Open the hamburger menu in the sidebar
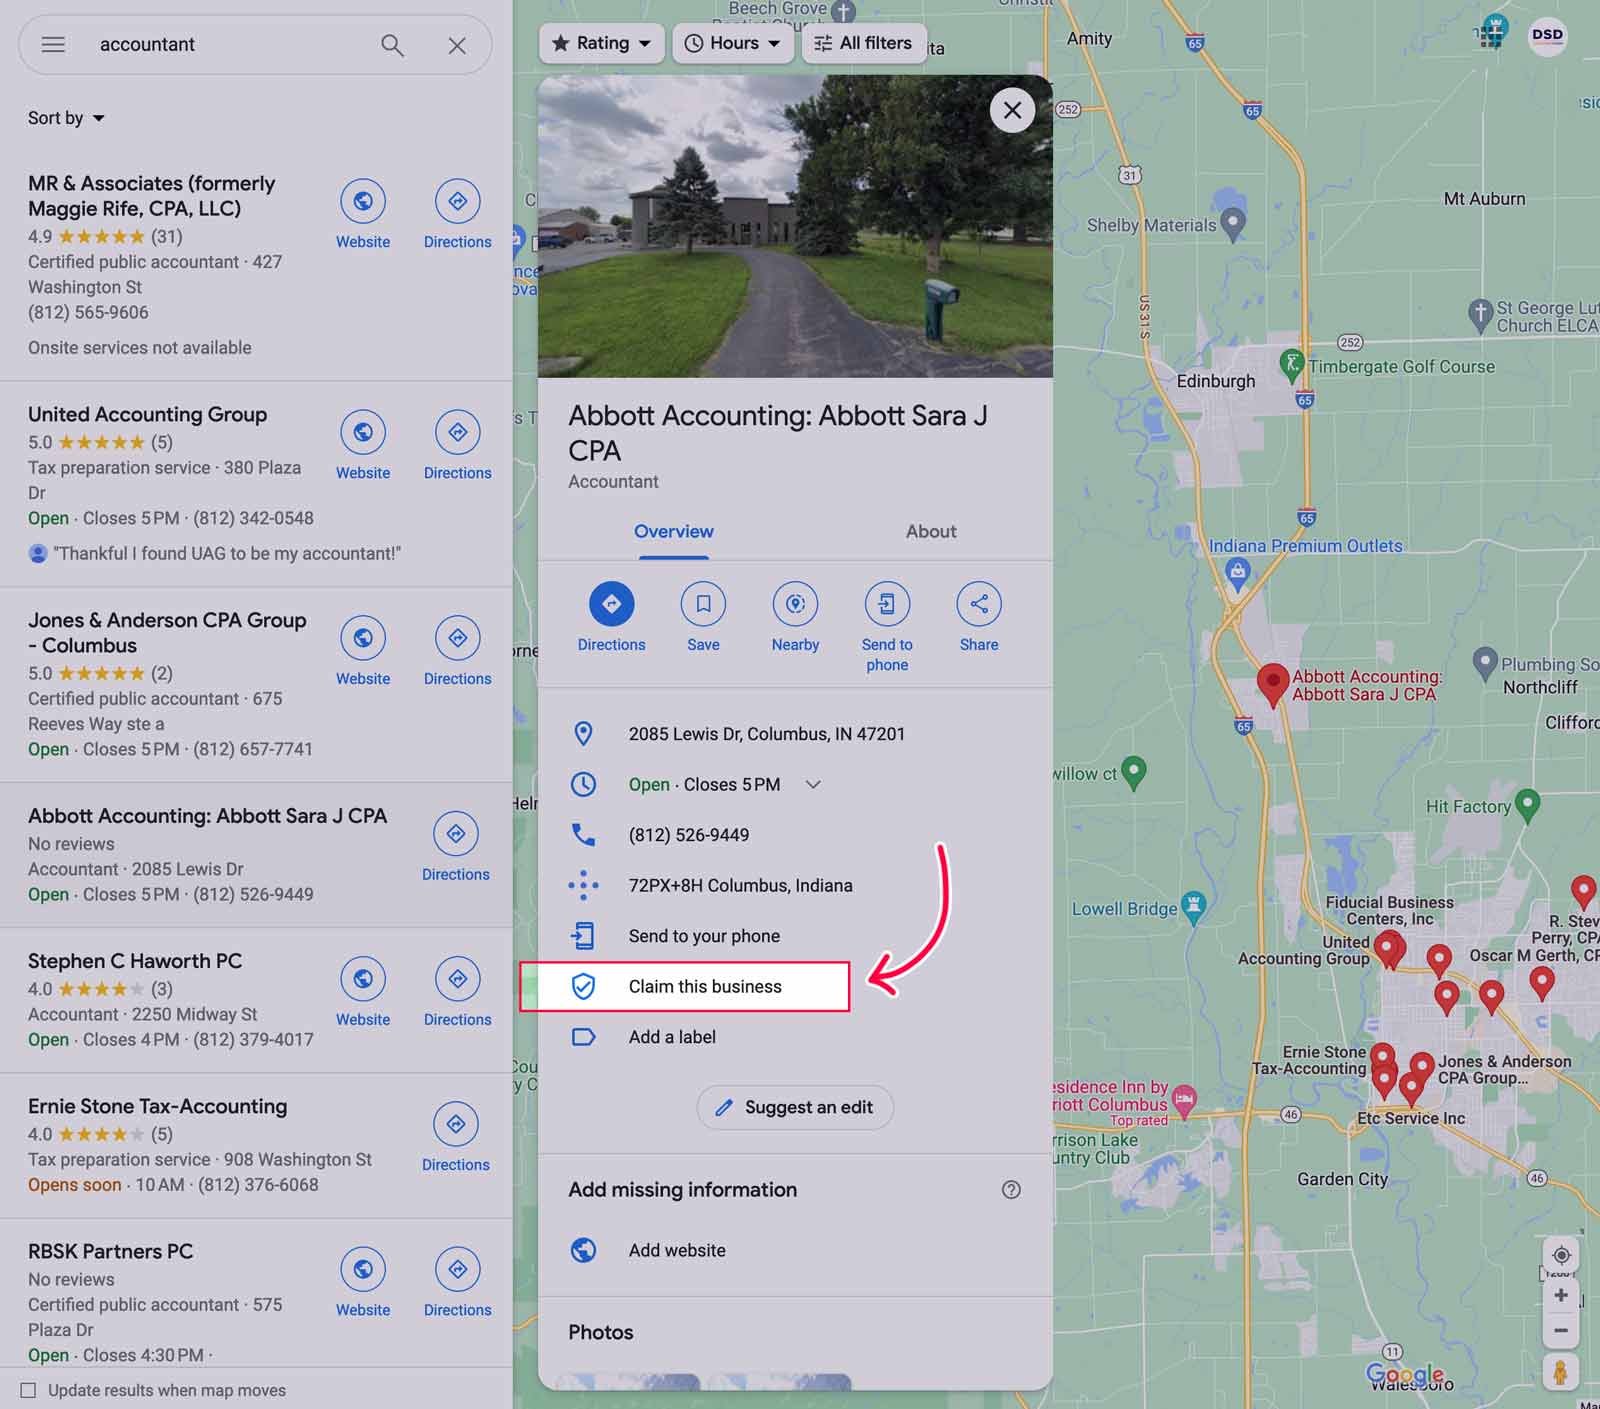 53,44
